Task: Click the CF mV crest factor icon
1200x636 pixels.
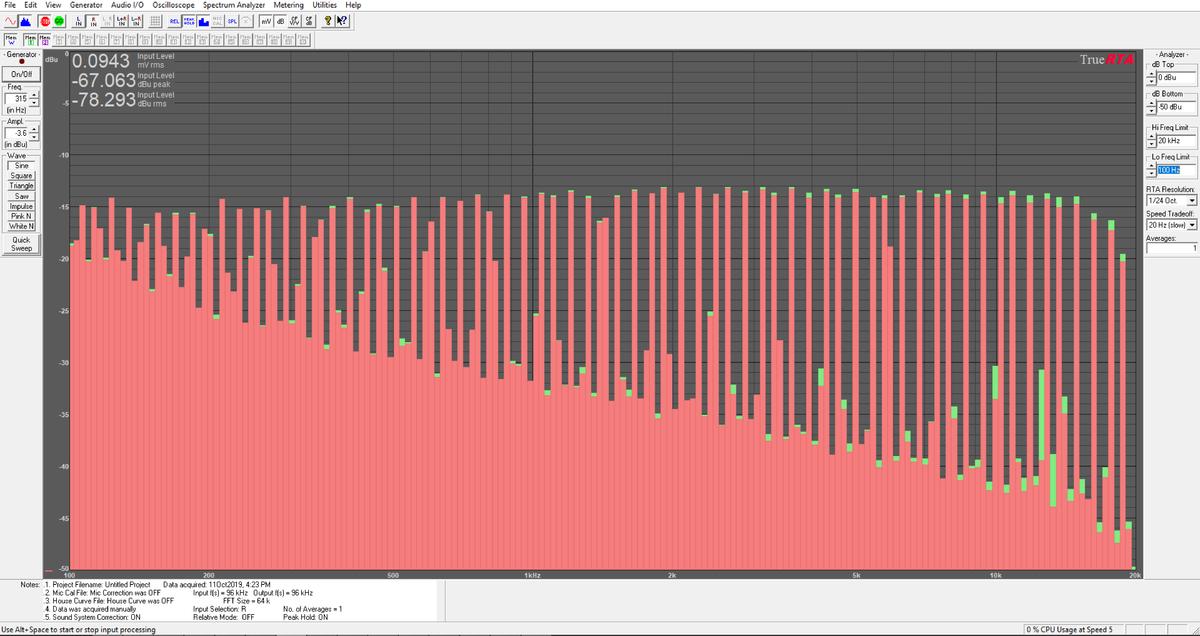Action: point(294,21)
